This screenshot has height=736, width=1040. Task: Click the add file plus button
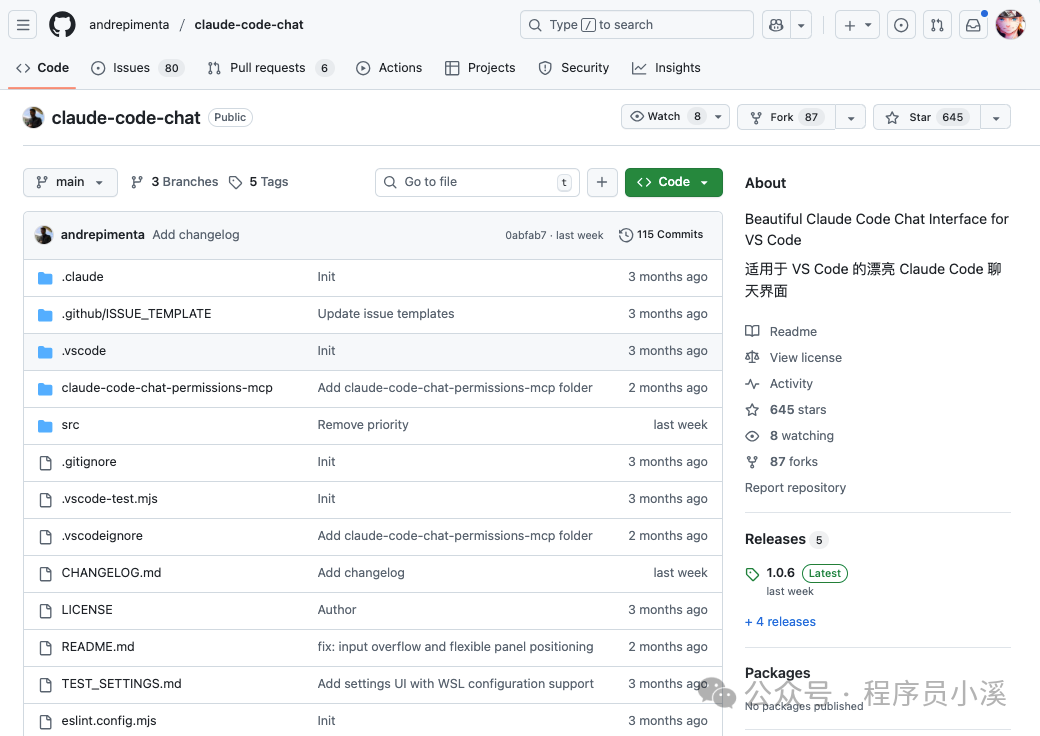tap(601, 182)
